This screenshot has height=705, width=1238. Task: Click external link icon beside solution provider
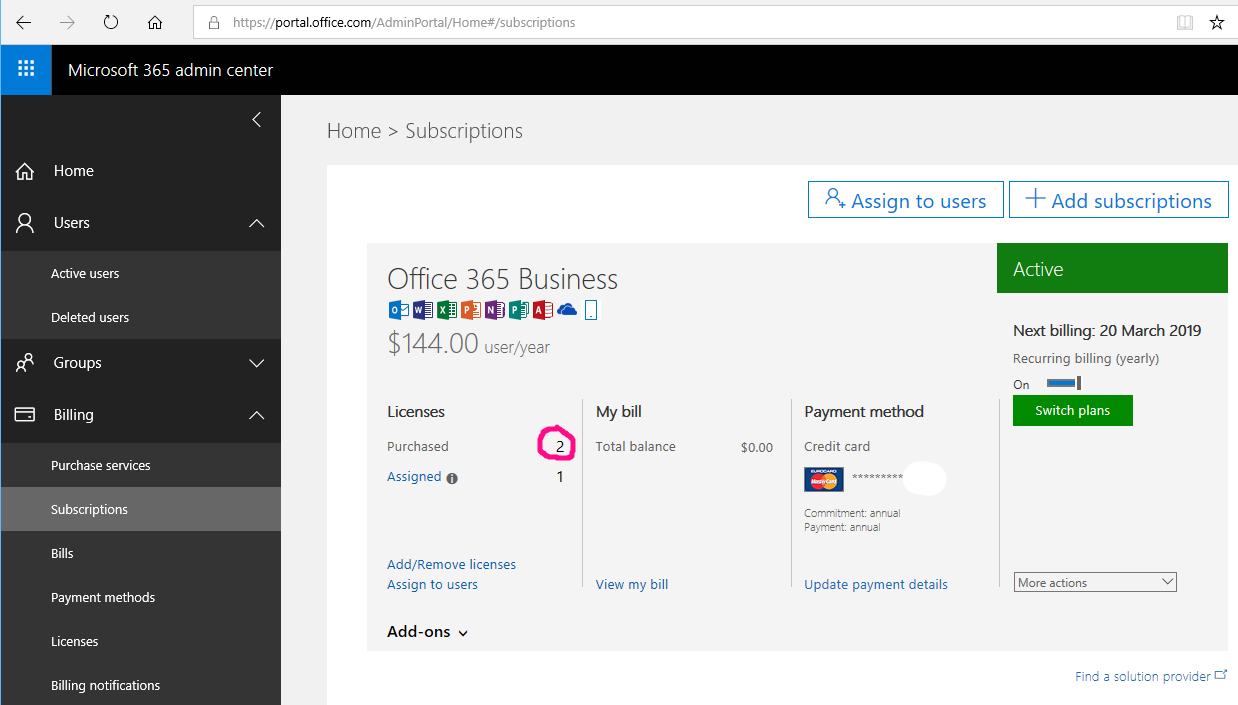[1220, 676]
